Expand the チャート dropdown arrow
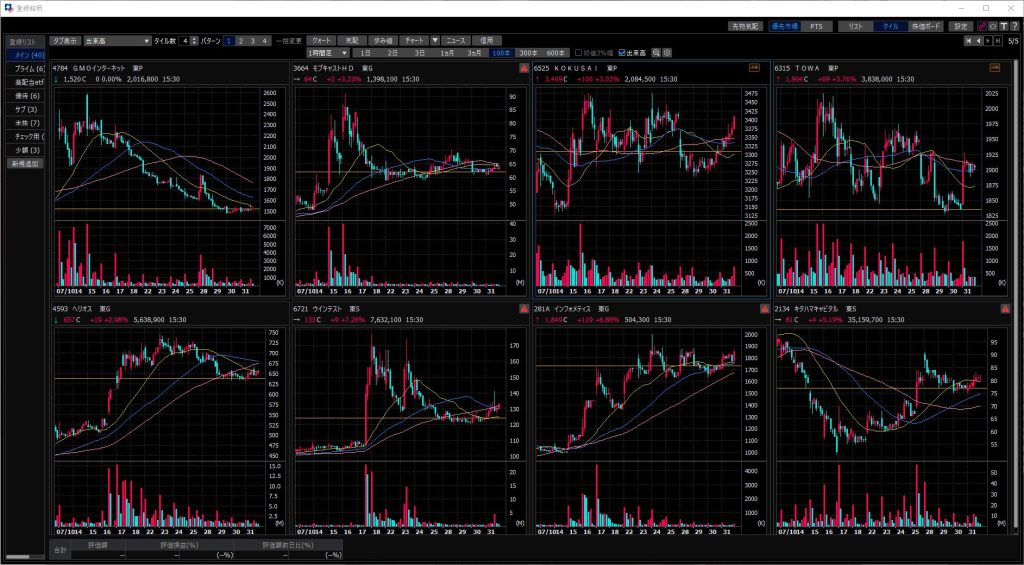 [435, 41]
